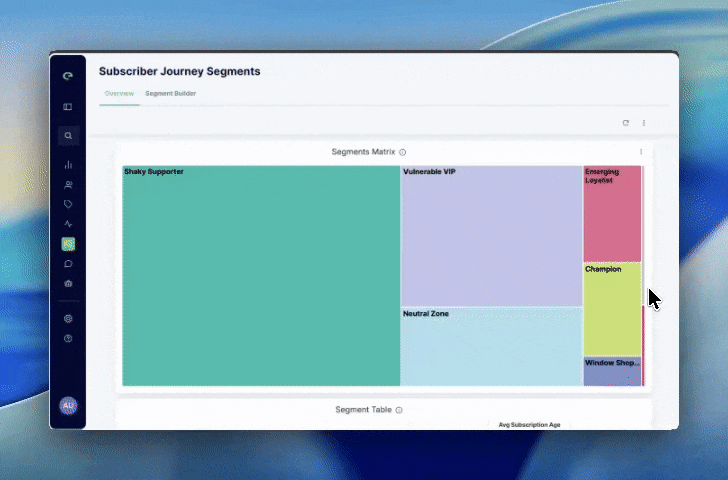
Task: Click the chat bubble icon in the sidebar
Action: click(x=68, y=264)
